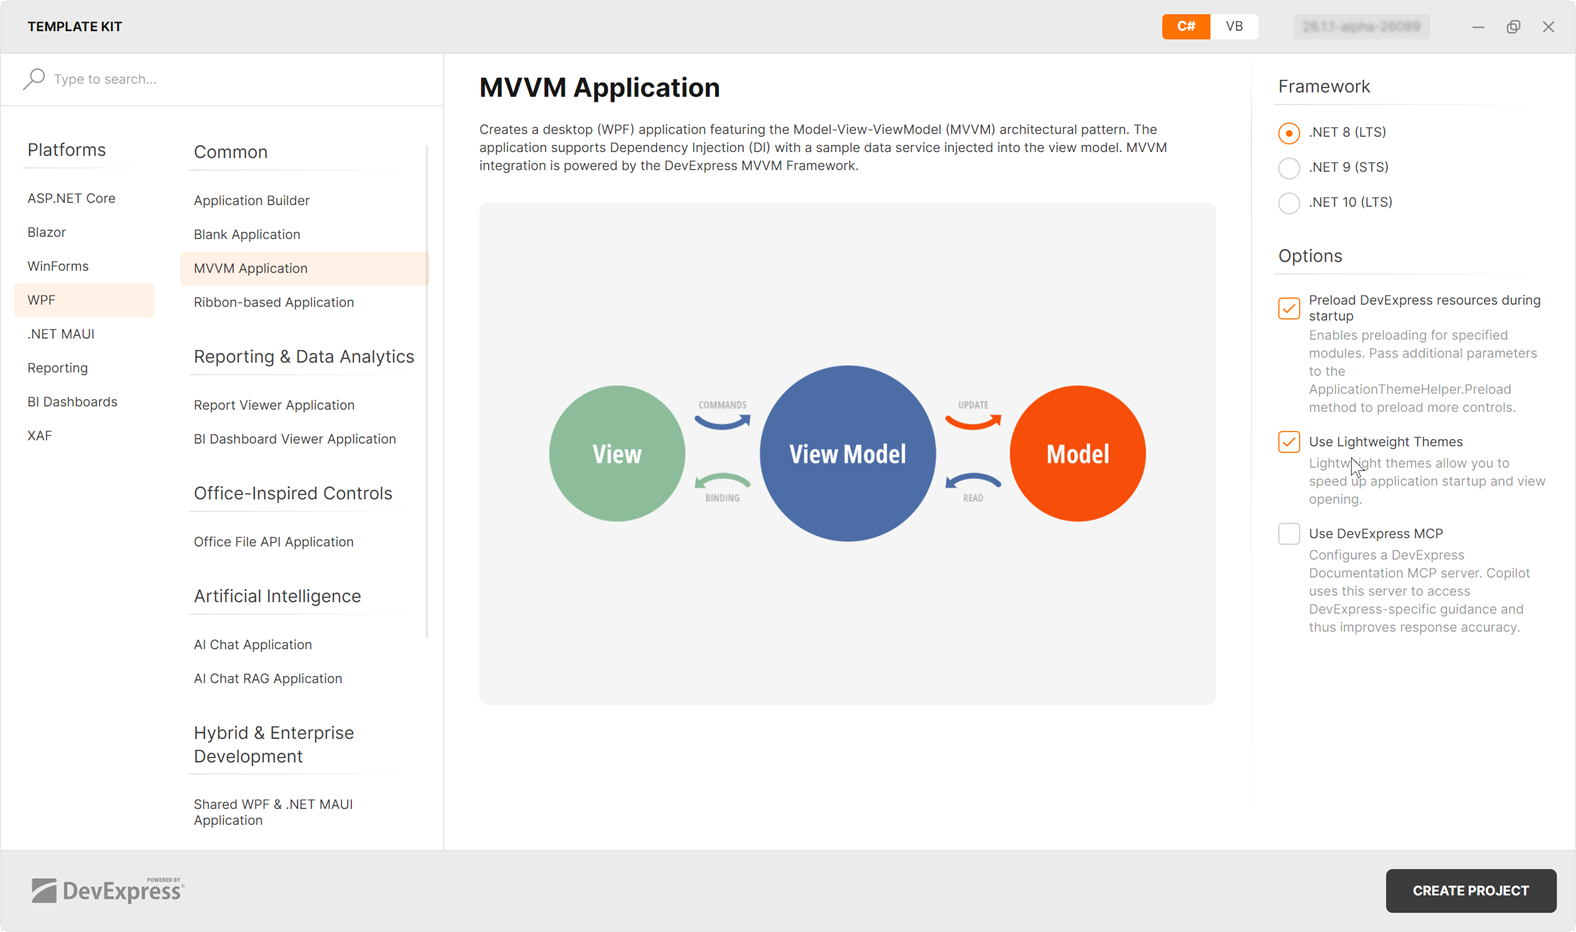Click the Common category heading
The height and width of the screenshot is (932, 1576).
[231, 152]
